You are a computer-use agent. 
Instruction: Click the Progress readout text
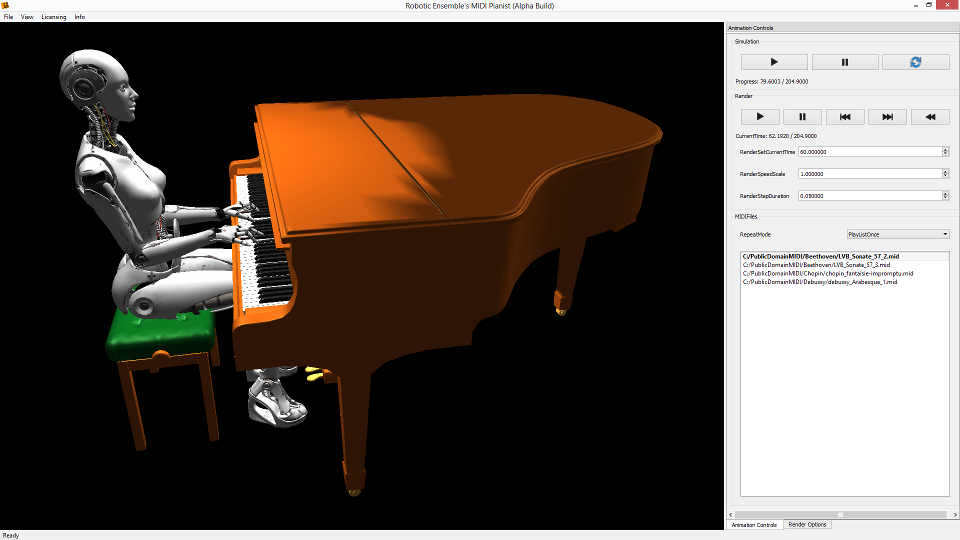click(x=771, y=81)
